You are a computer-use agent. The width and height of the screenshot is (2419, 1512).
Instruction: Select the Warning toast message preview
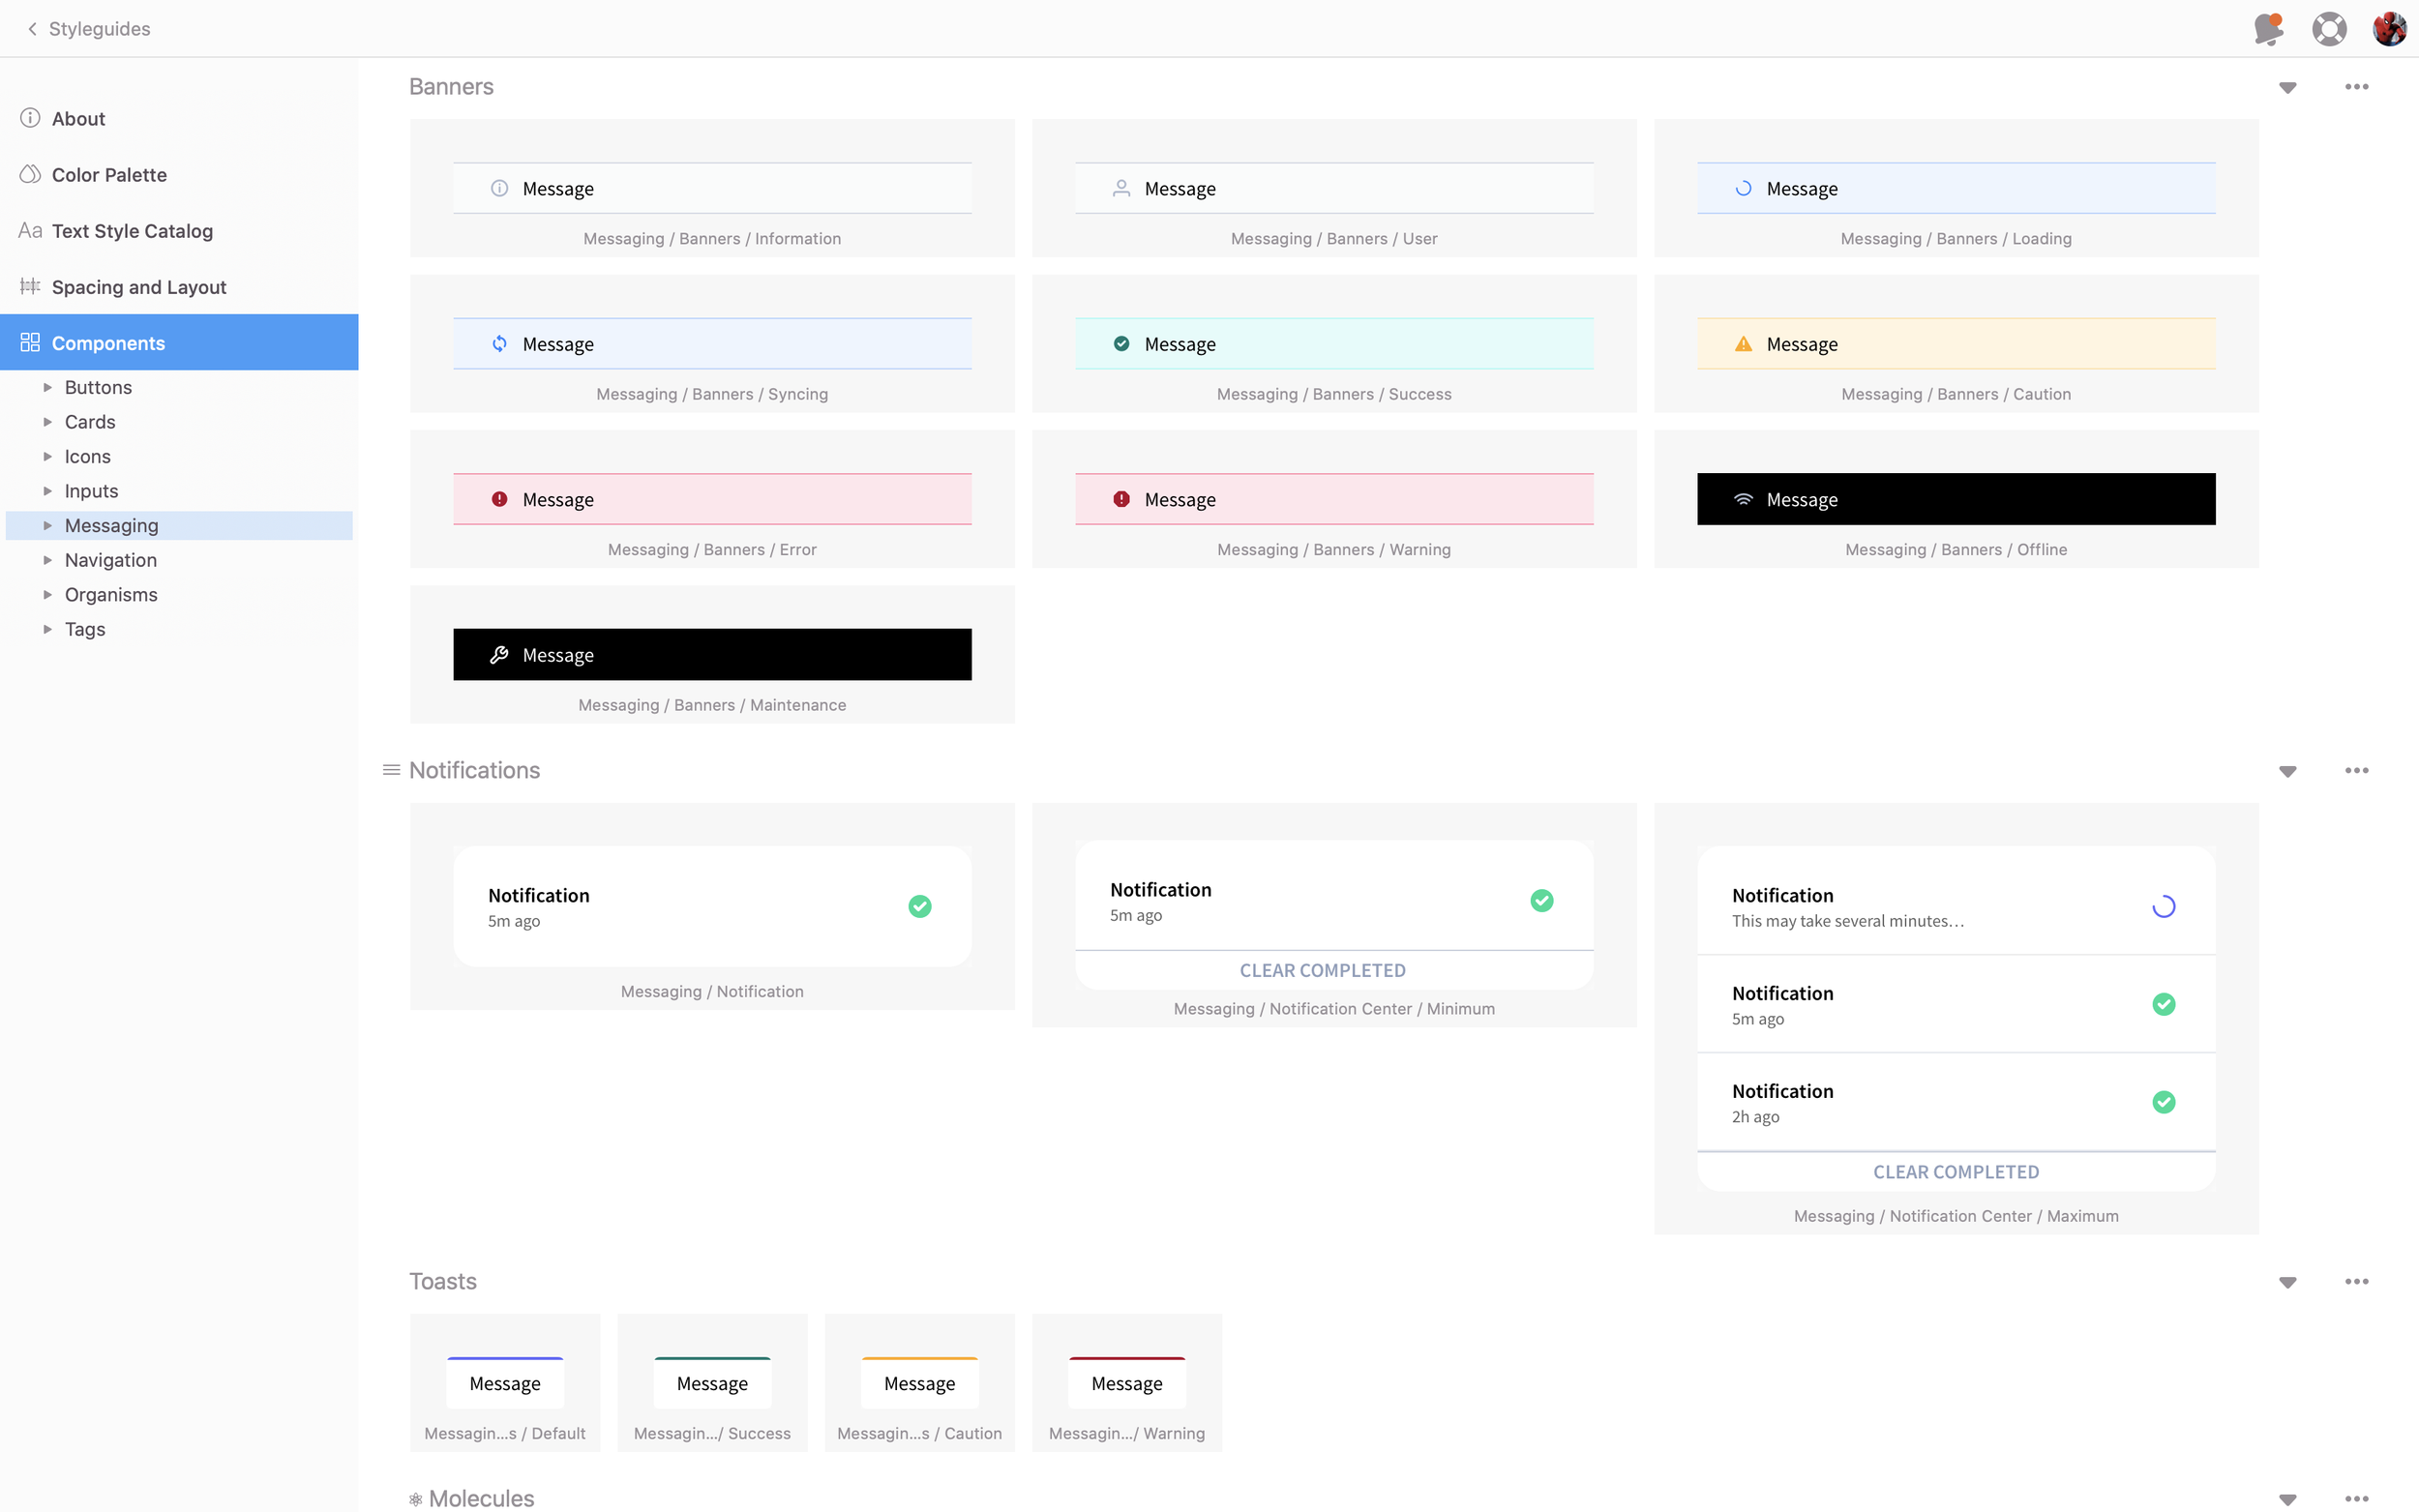pyautogui.click(x=1126, y=1383)
